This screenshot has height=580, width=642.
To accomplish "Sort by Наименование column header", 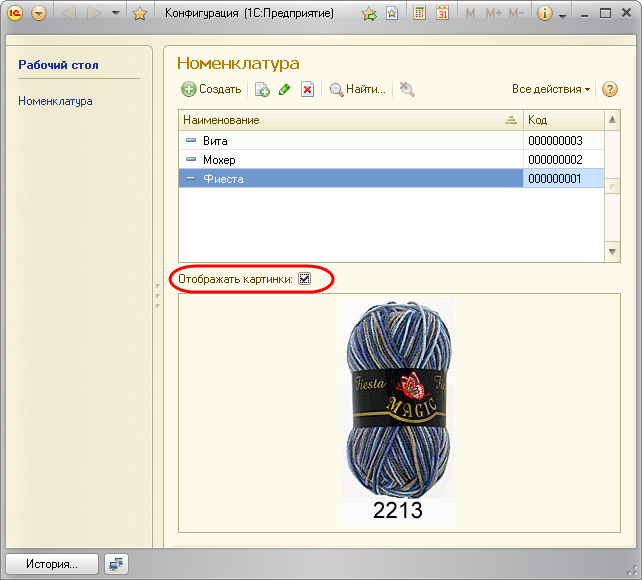I will coord(340,120).
